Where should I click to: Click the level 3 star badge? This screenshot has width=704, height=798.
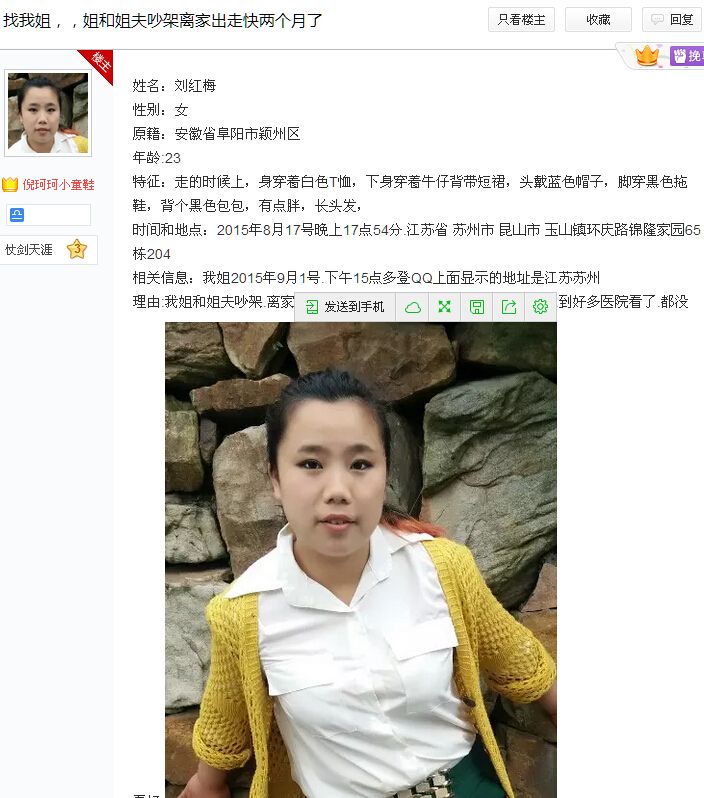click(x=77, y=249)
